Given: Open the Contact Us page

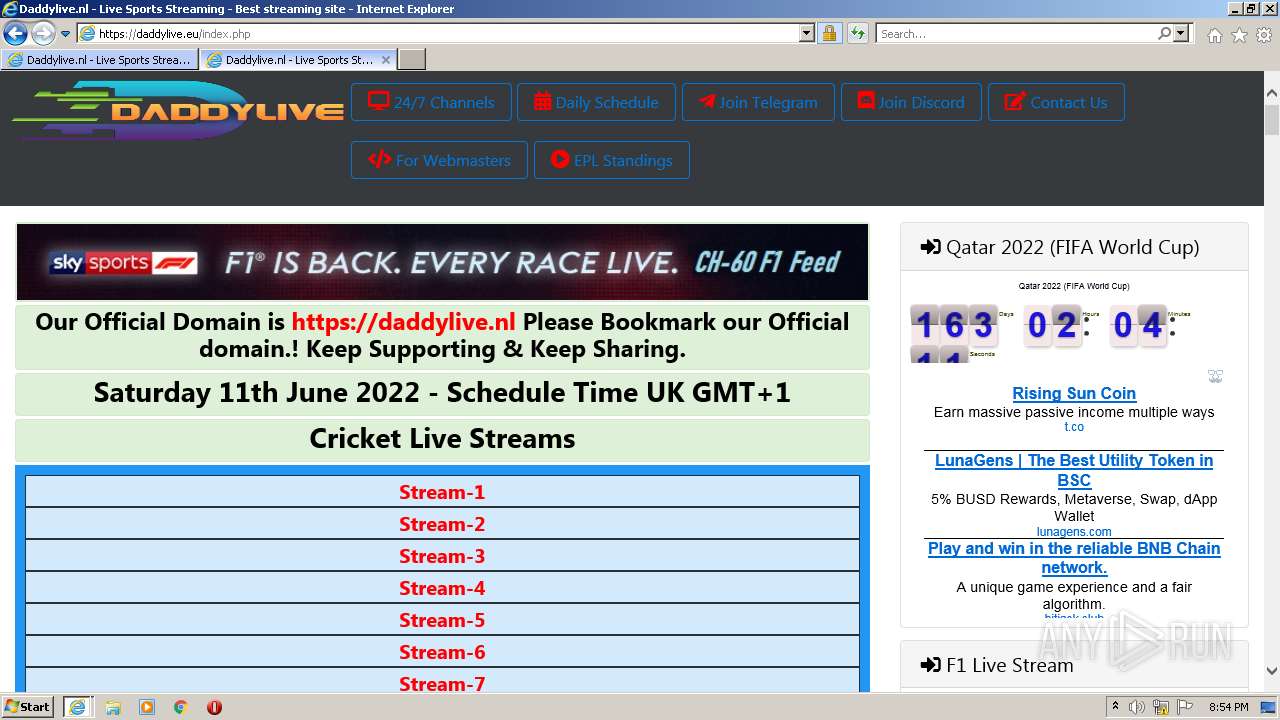Looking at the screenshot, I should coord(1056,102).
